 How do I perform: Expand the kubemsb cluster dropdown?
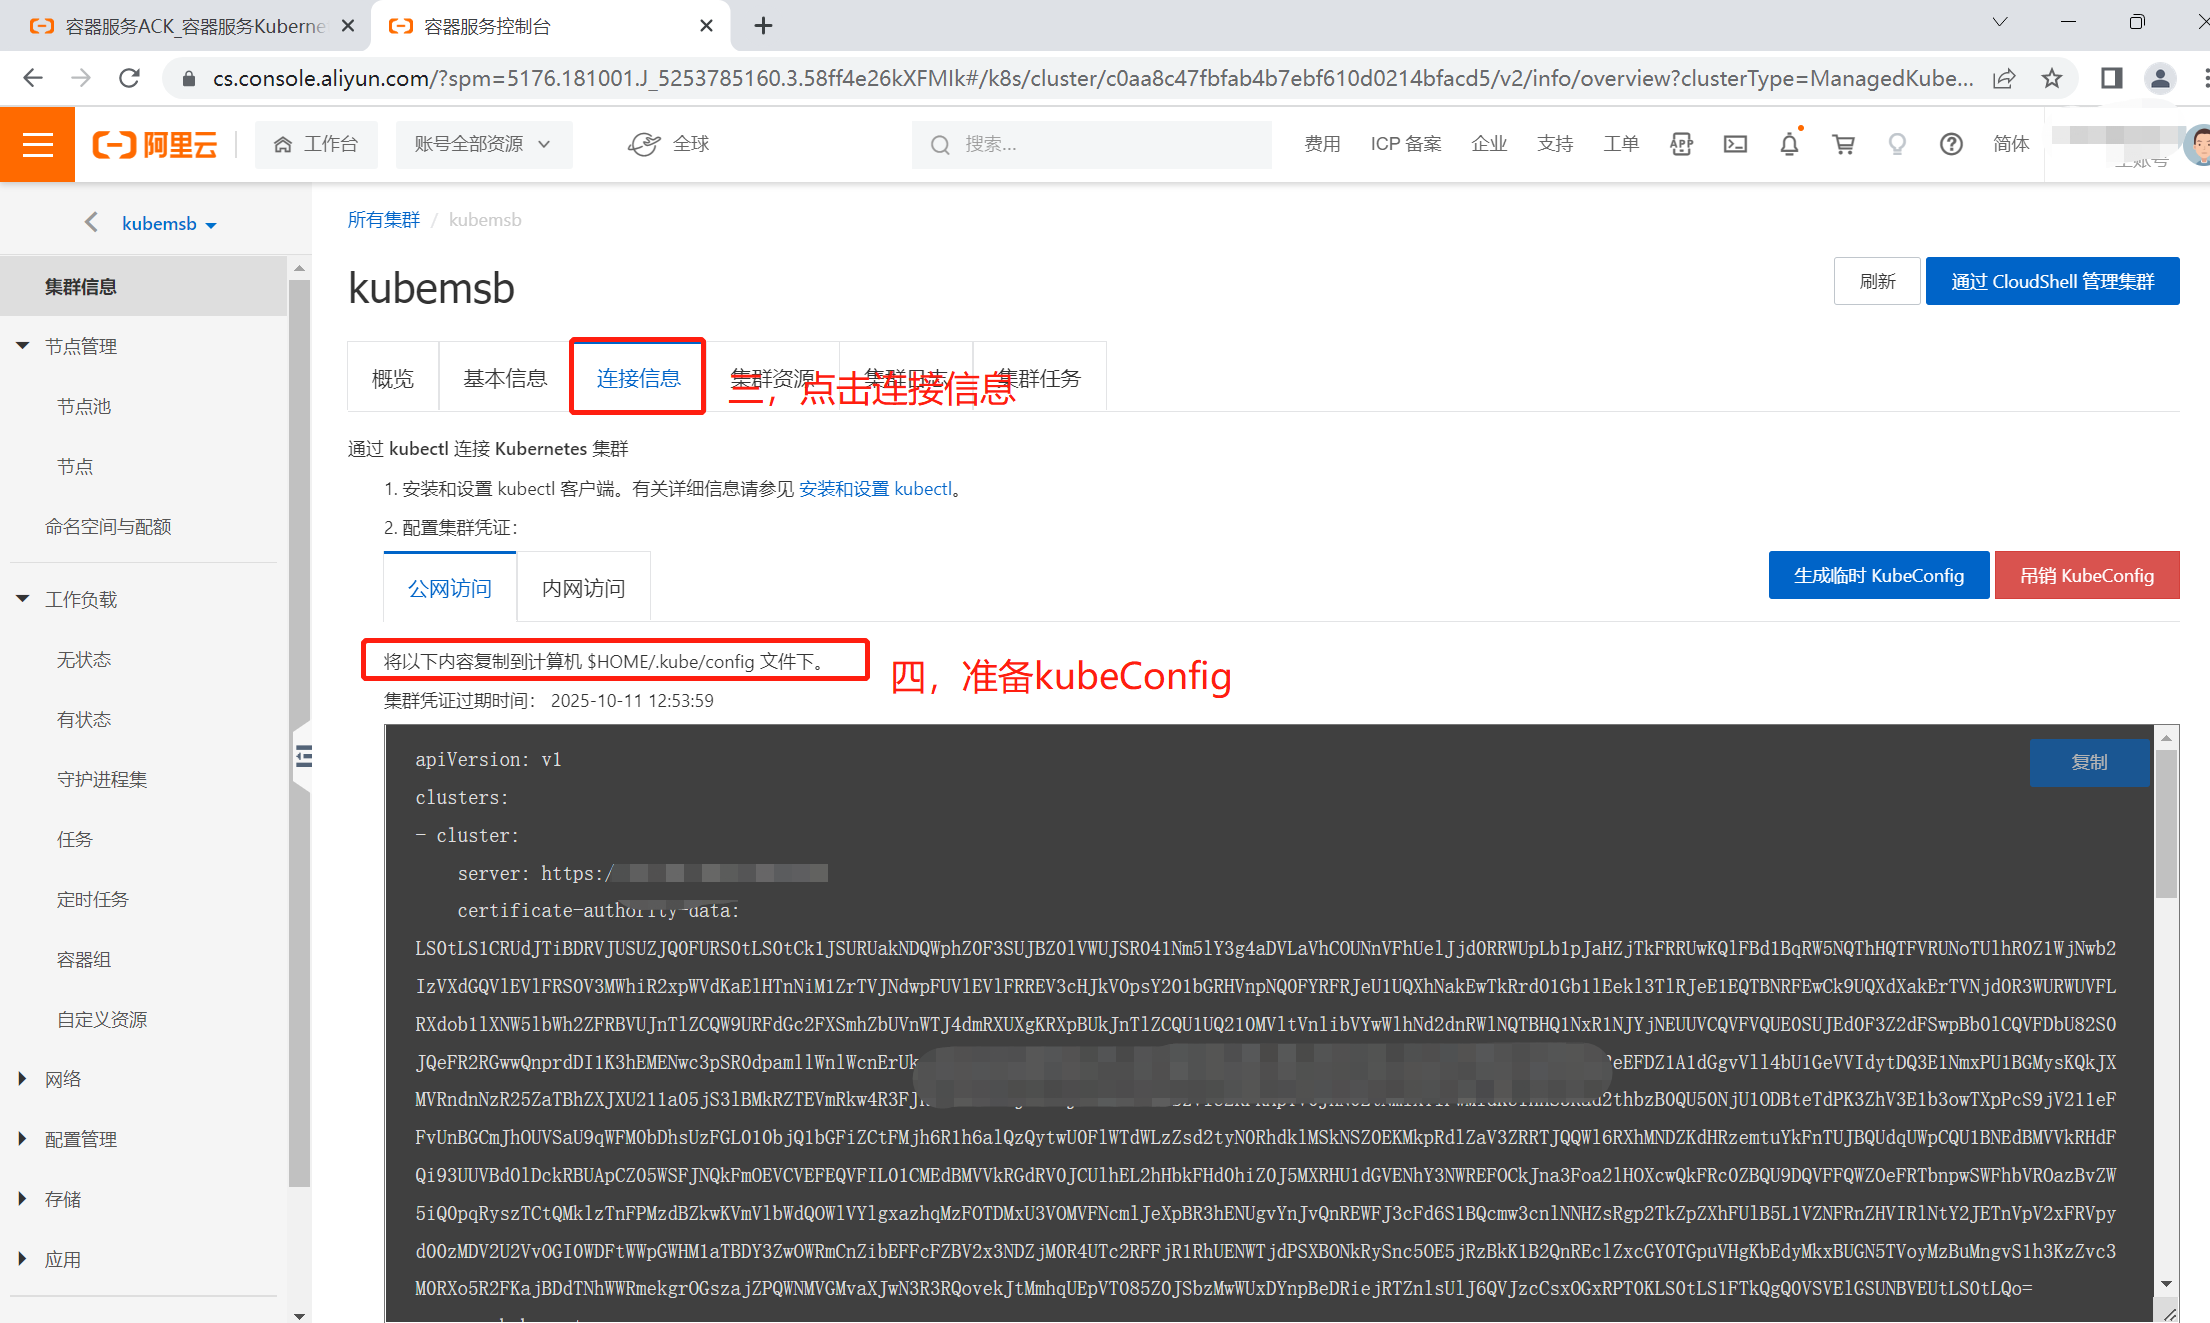coord(169,224)
